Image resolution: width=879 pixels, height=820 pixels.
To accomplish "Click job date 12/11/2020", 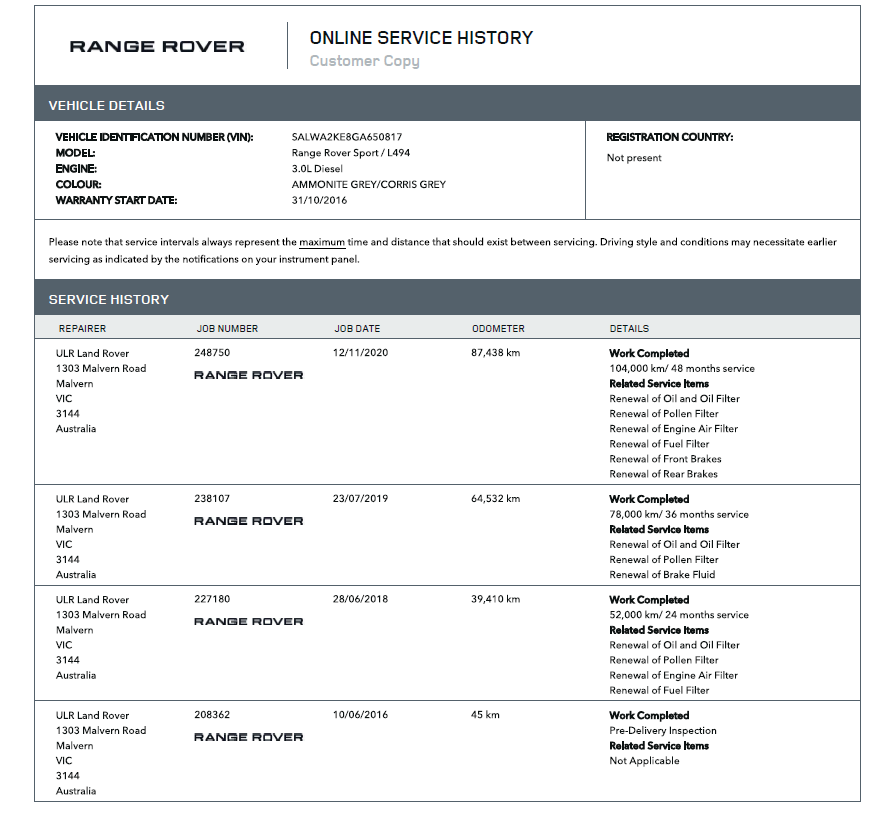I will pyautogui.click(x=360, y=353).
